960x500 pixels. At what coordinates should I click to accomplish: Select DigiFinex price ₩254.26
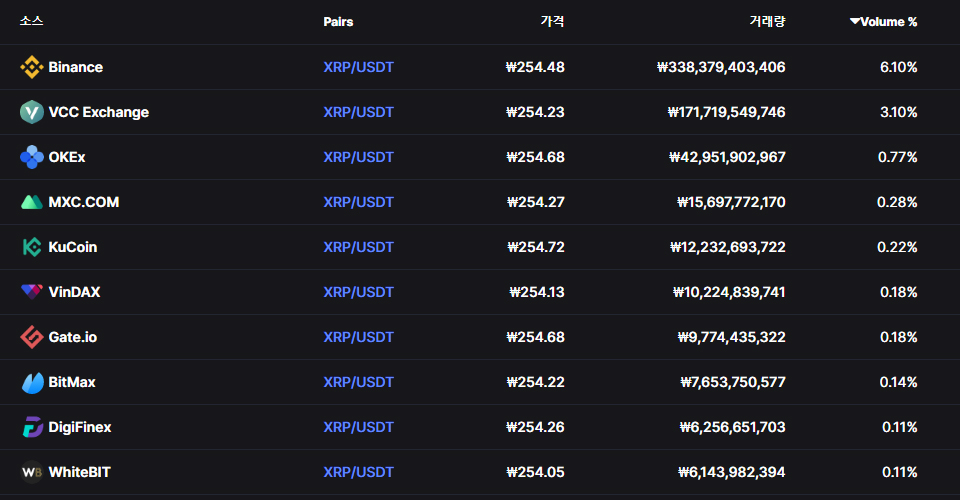[x=535, y=427]
